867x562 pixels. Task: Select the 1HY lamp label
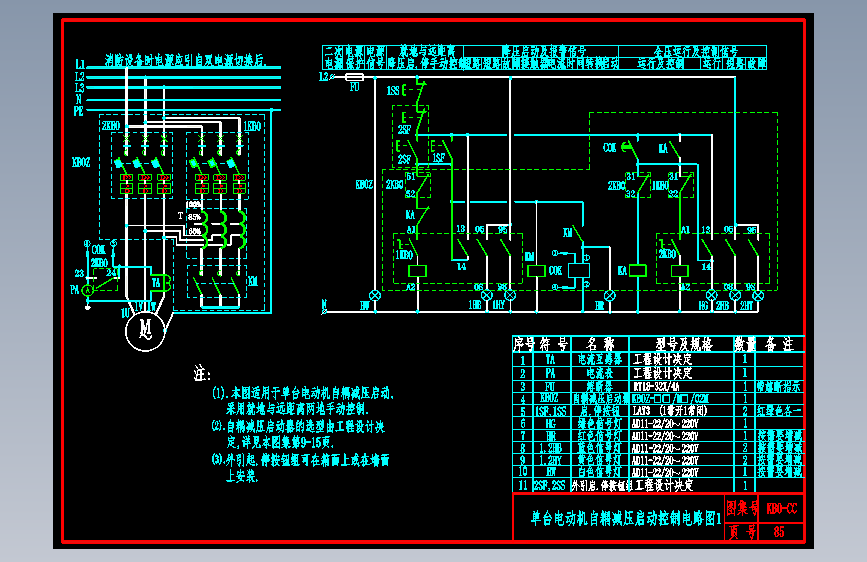click(499, 305)
